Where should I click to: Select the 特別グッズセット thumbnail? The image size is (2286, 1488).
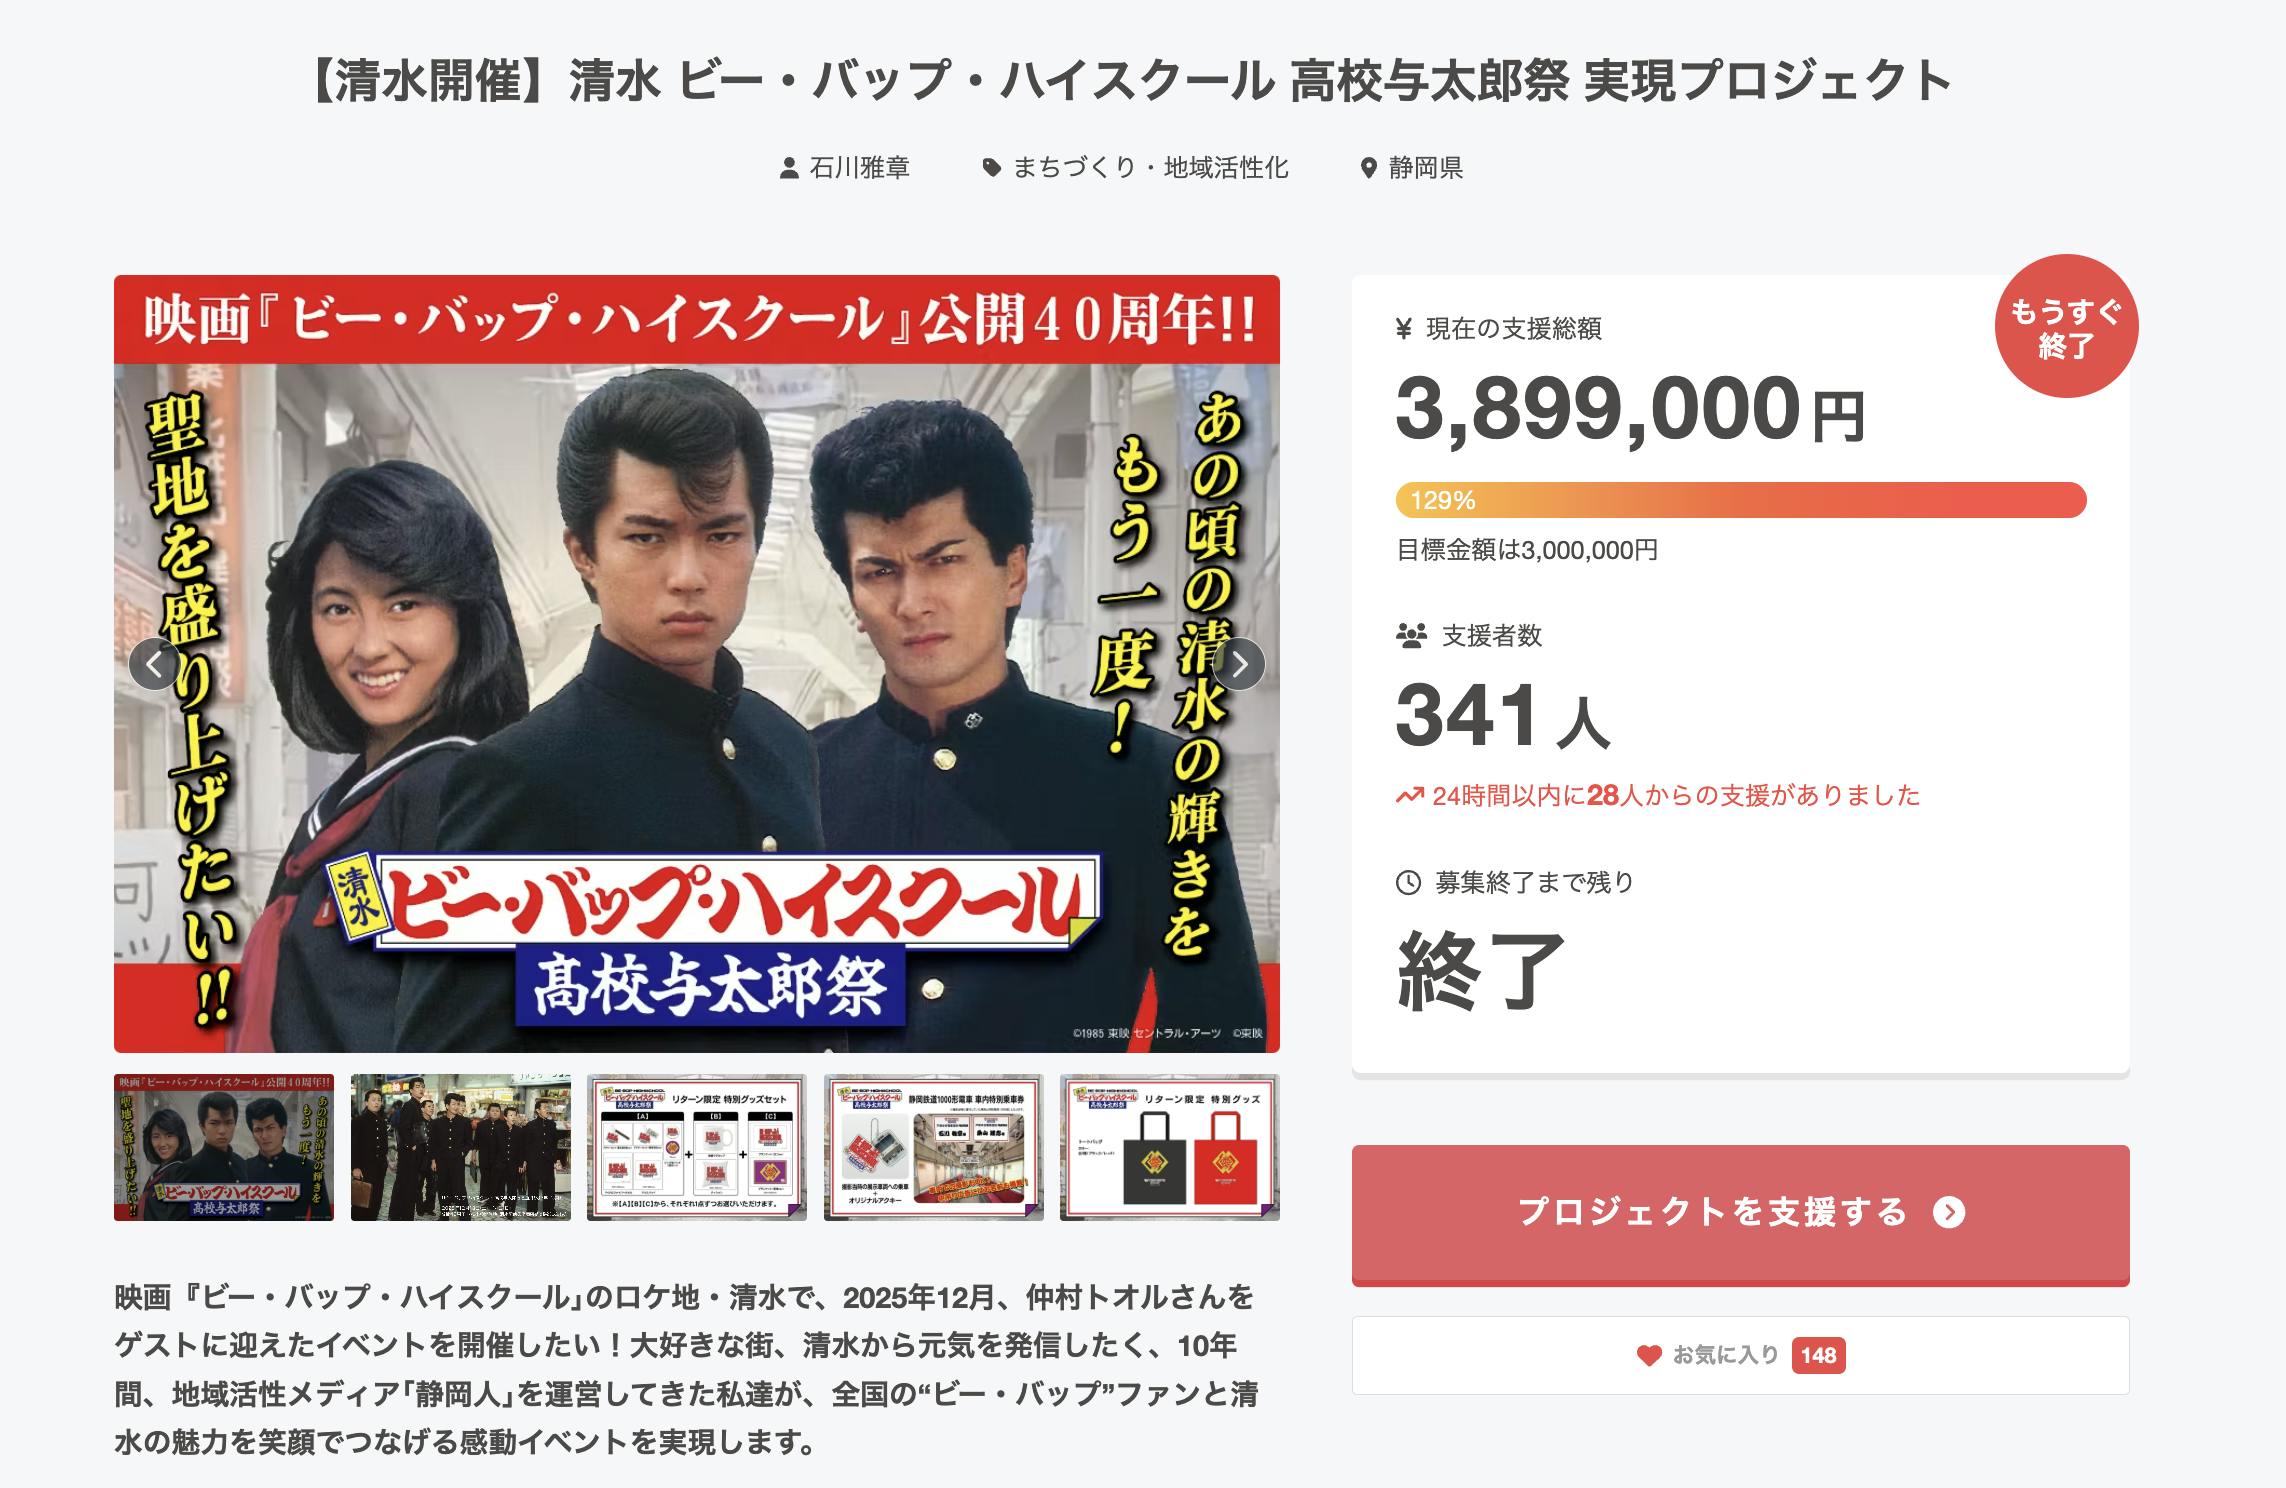(697, 1147)
